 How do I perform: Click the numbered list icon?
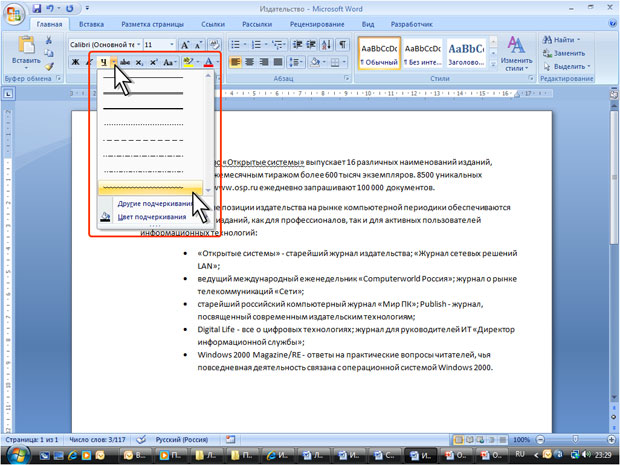pyautogui.click(x=256, y=44)
